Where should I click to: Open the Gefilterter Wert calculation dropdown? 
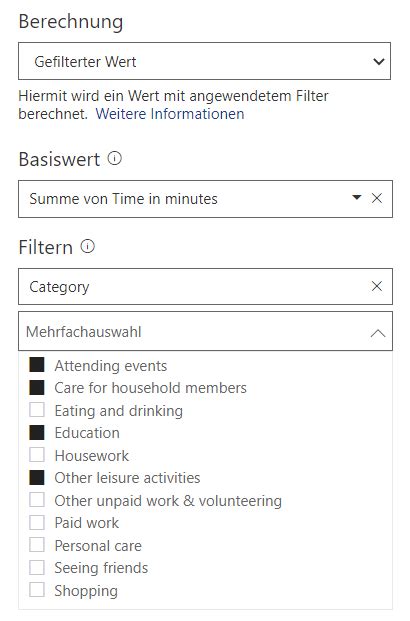click(x=204, y=61)
